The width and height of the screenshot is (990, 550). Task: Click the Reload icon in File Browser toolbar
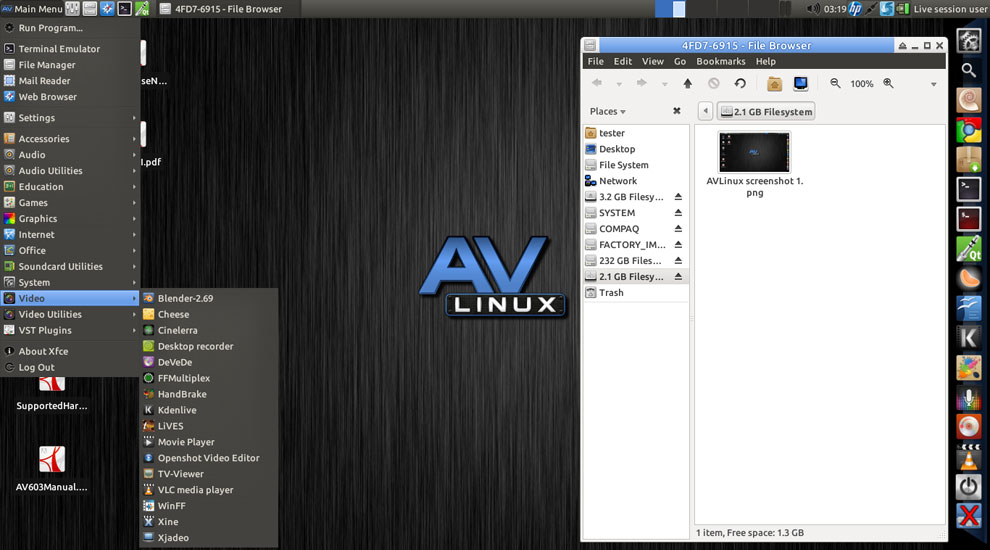(740, 83)
